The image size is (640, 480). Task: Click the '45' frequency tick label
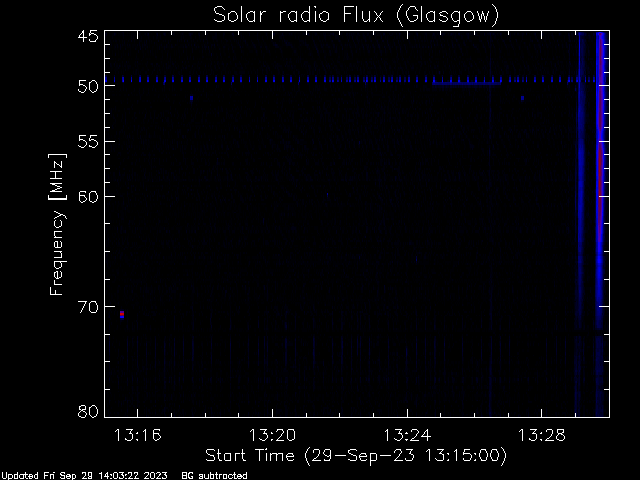[88, 36]
